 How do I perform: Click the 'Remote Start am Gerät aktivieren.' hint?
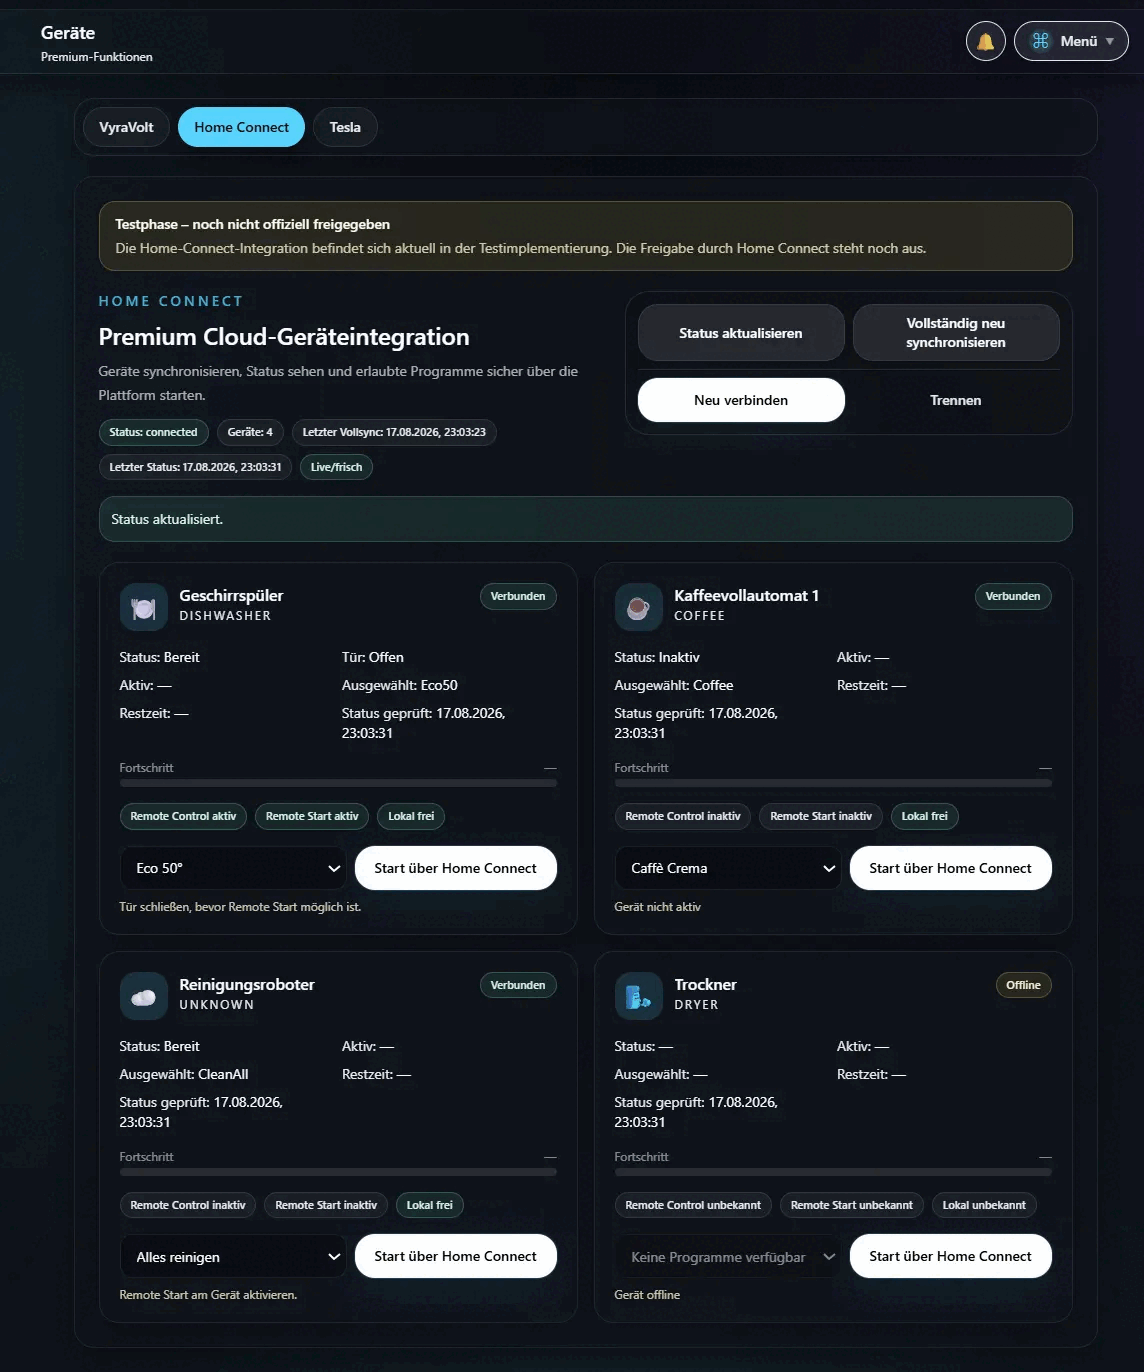click(208, 1295)
